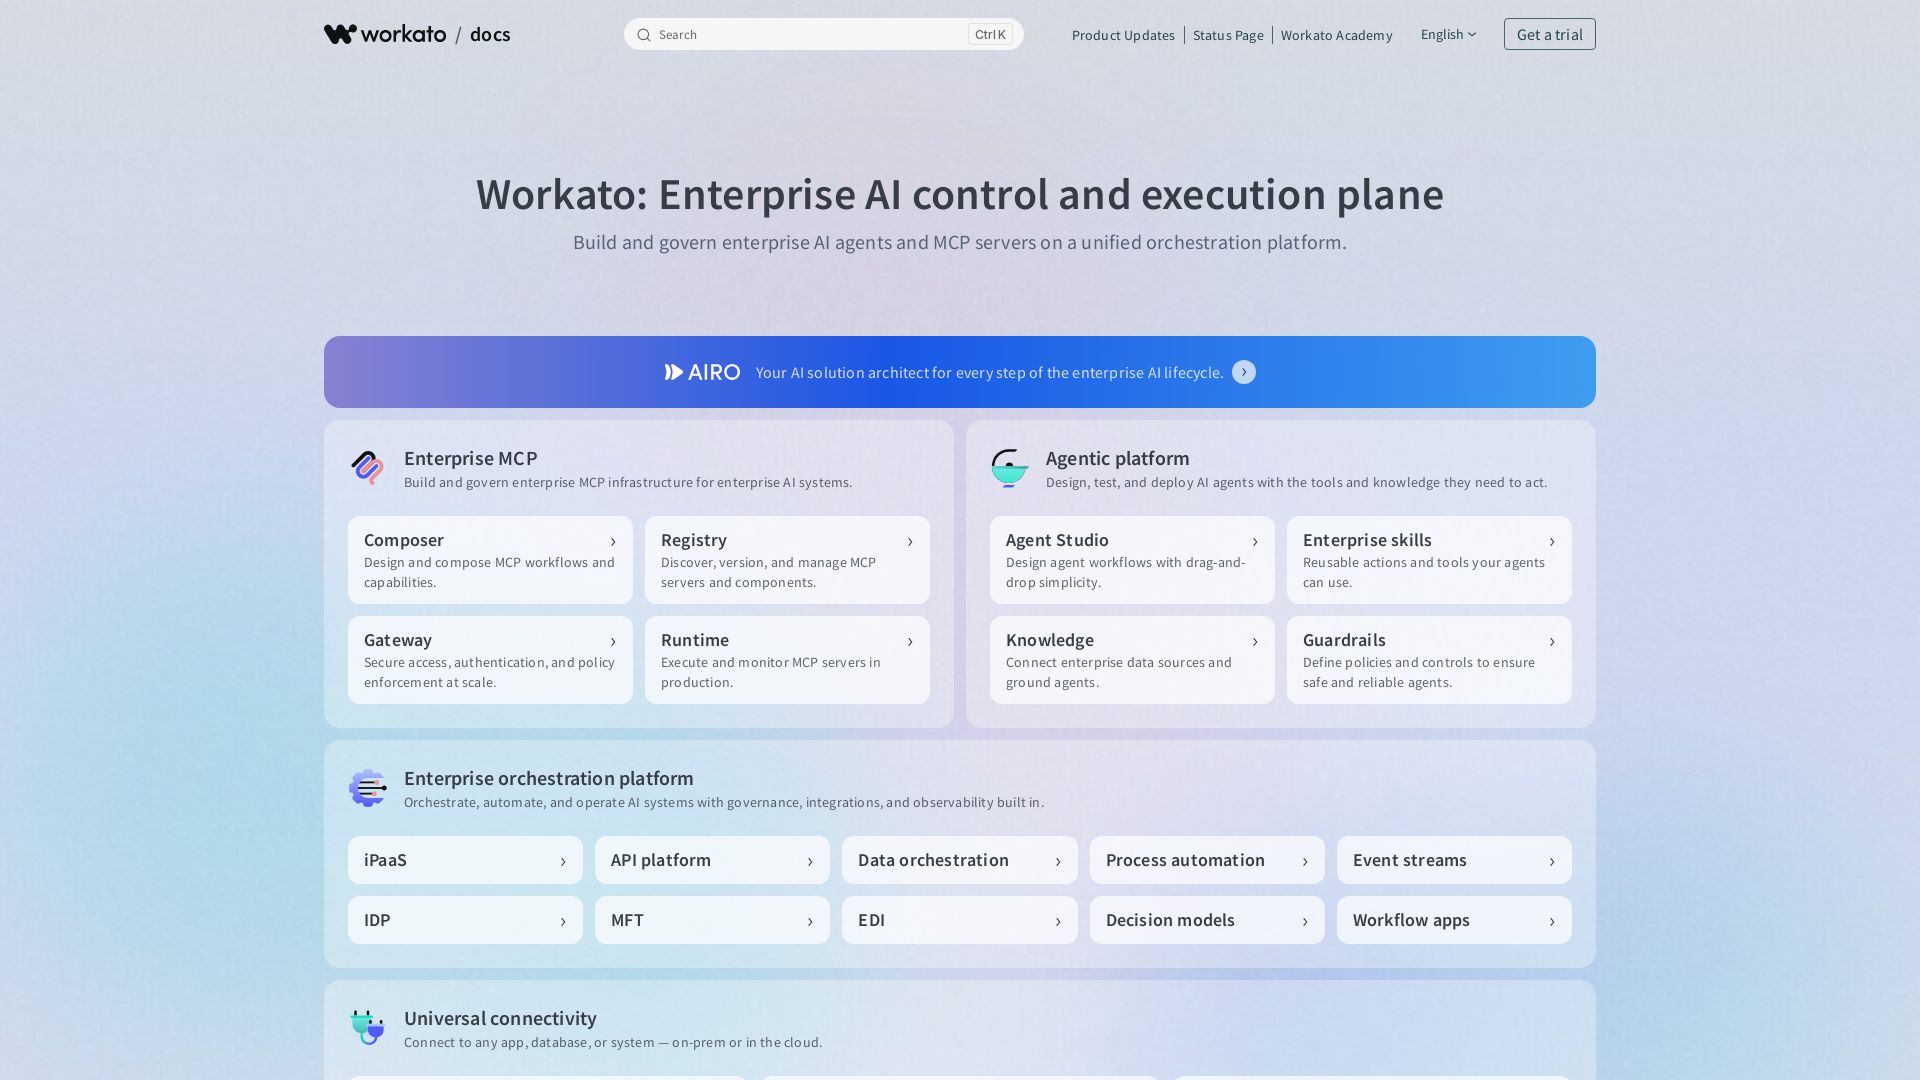
Task: Open the Runtime card title
Action: coord(695,640)
